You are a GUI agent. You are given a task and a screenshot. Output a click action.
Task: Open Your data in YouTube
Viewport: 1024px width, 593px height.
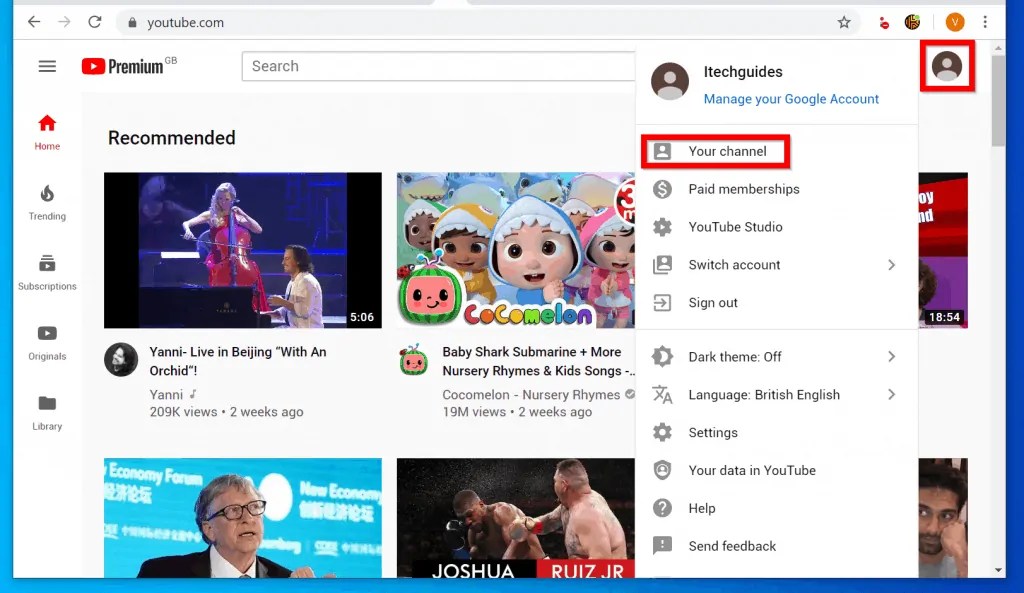tap(751, 470)
